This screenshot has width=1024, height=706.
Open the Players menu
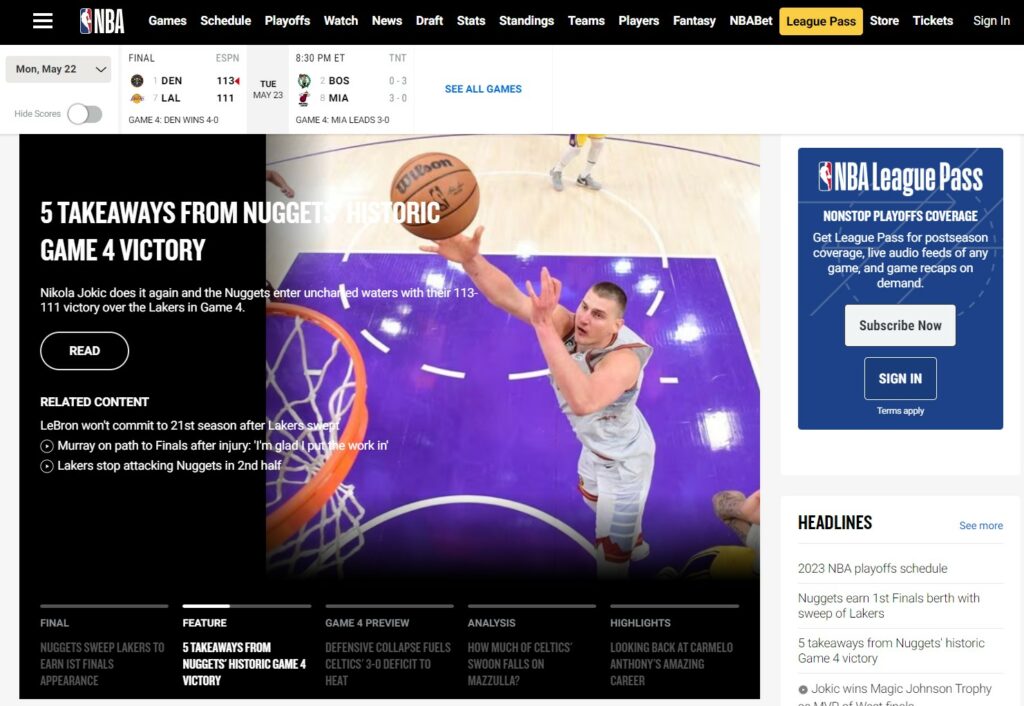tap(639, 21)
